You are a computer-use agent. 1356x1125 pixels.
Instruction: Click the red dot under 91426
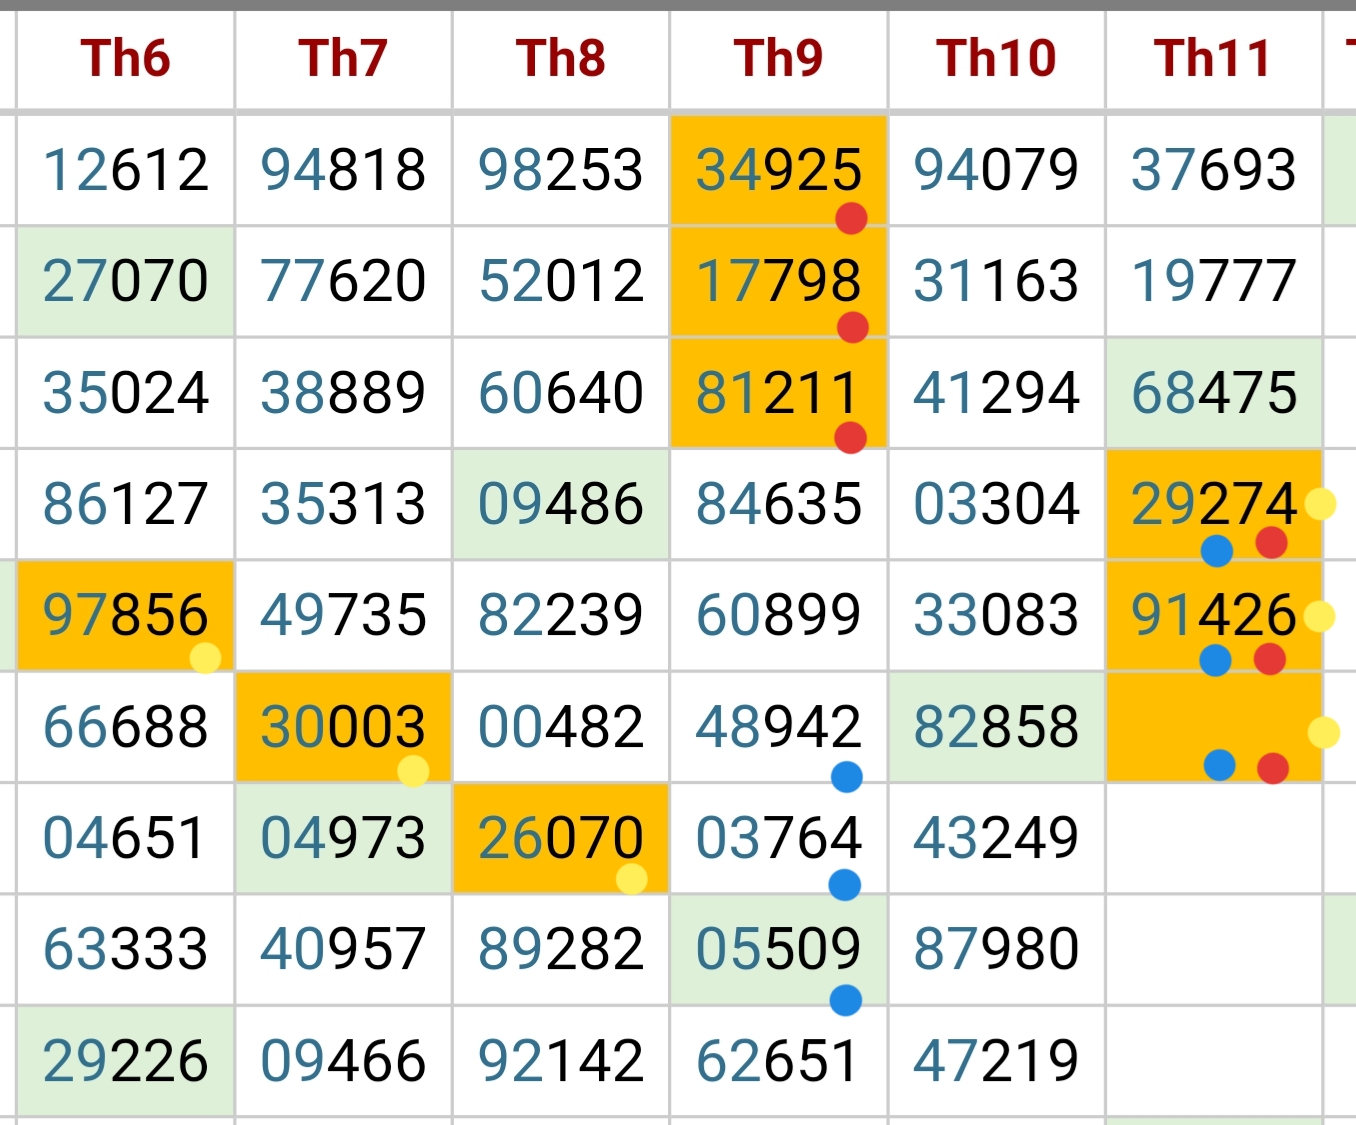[x=1269, y=659]
